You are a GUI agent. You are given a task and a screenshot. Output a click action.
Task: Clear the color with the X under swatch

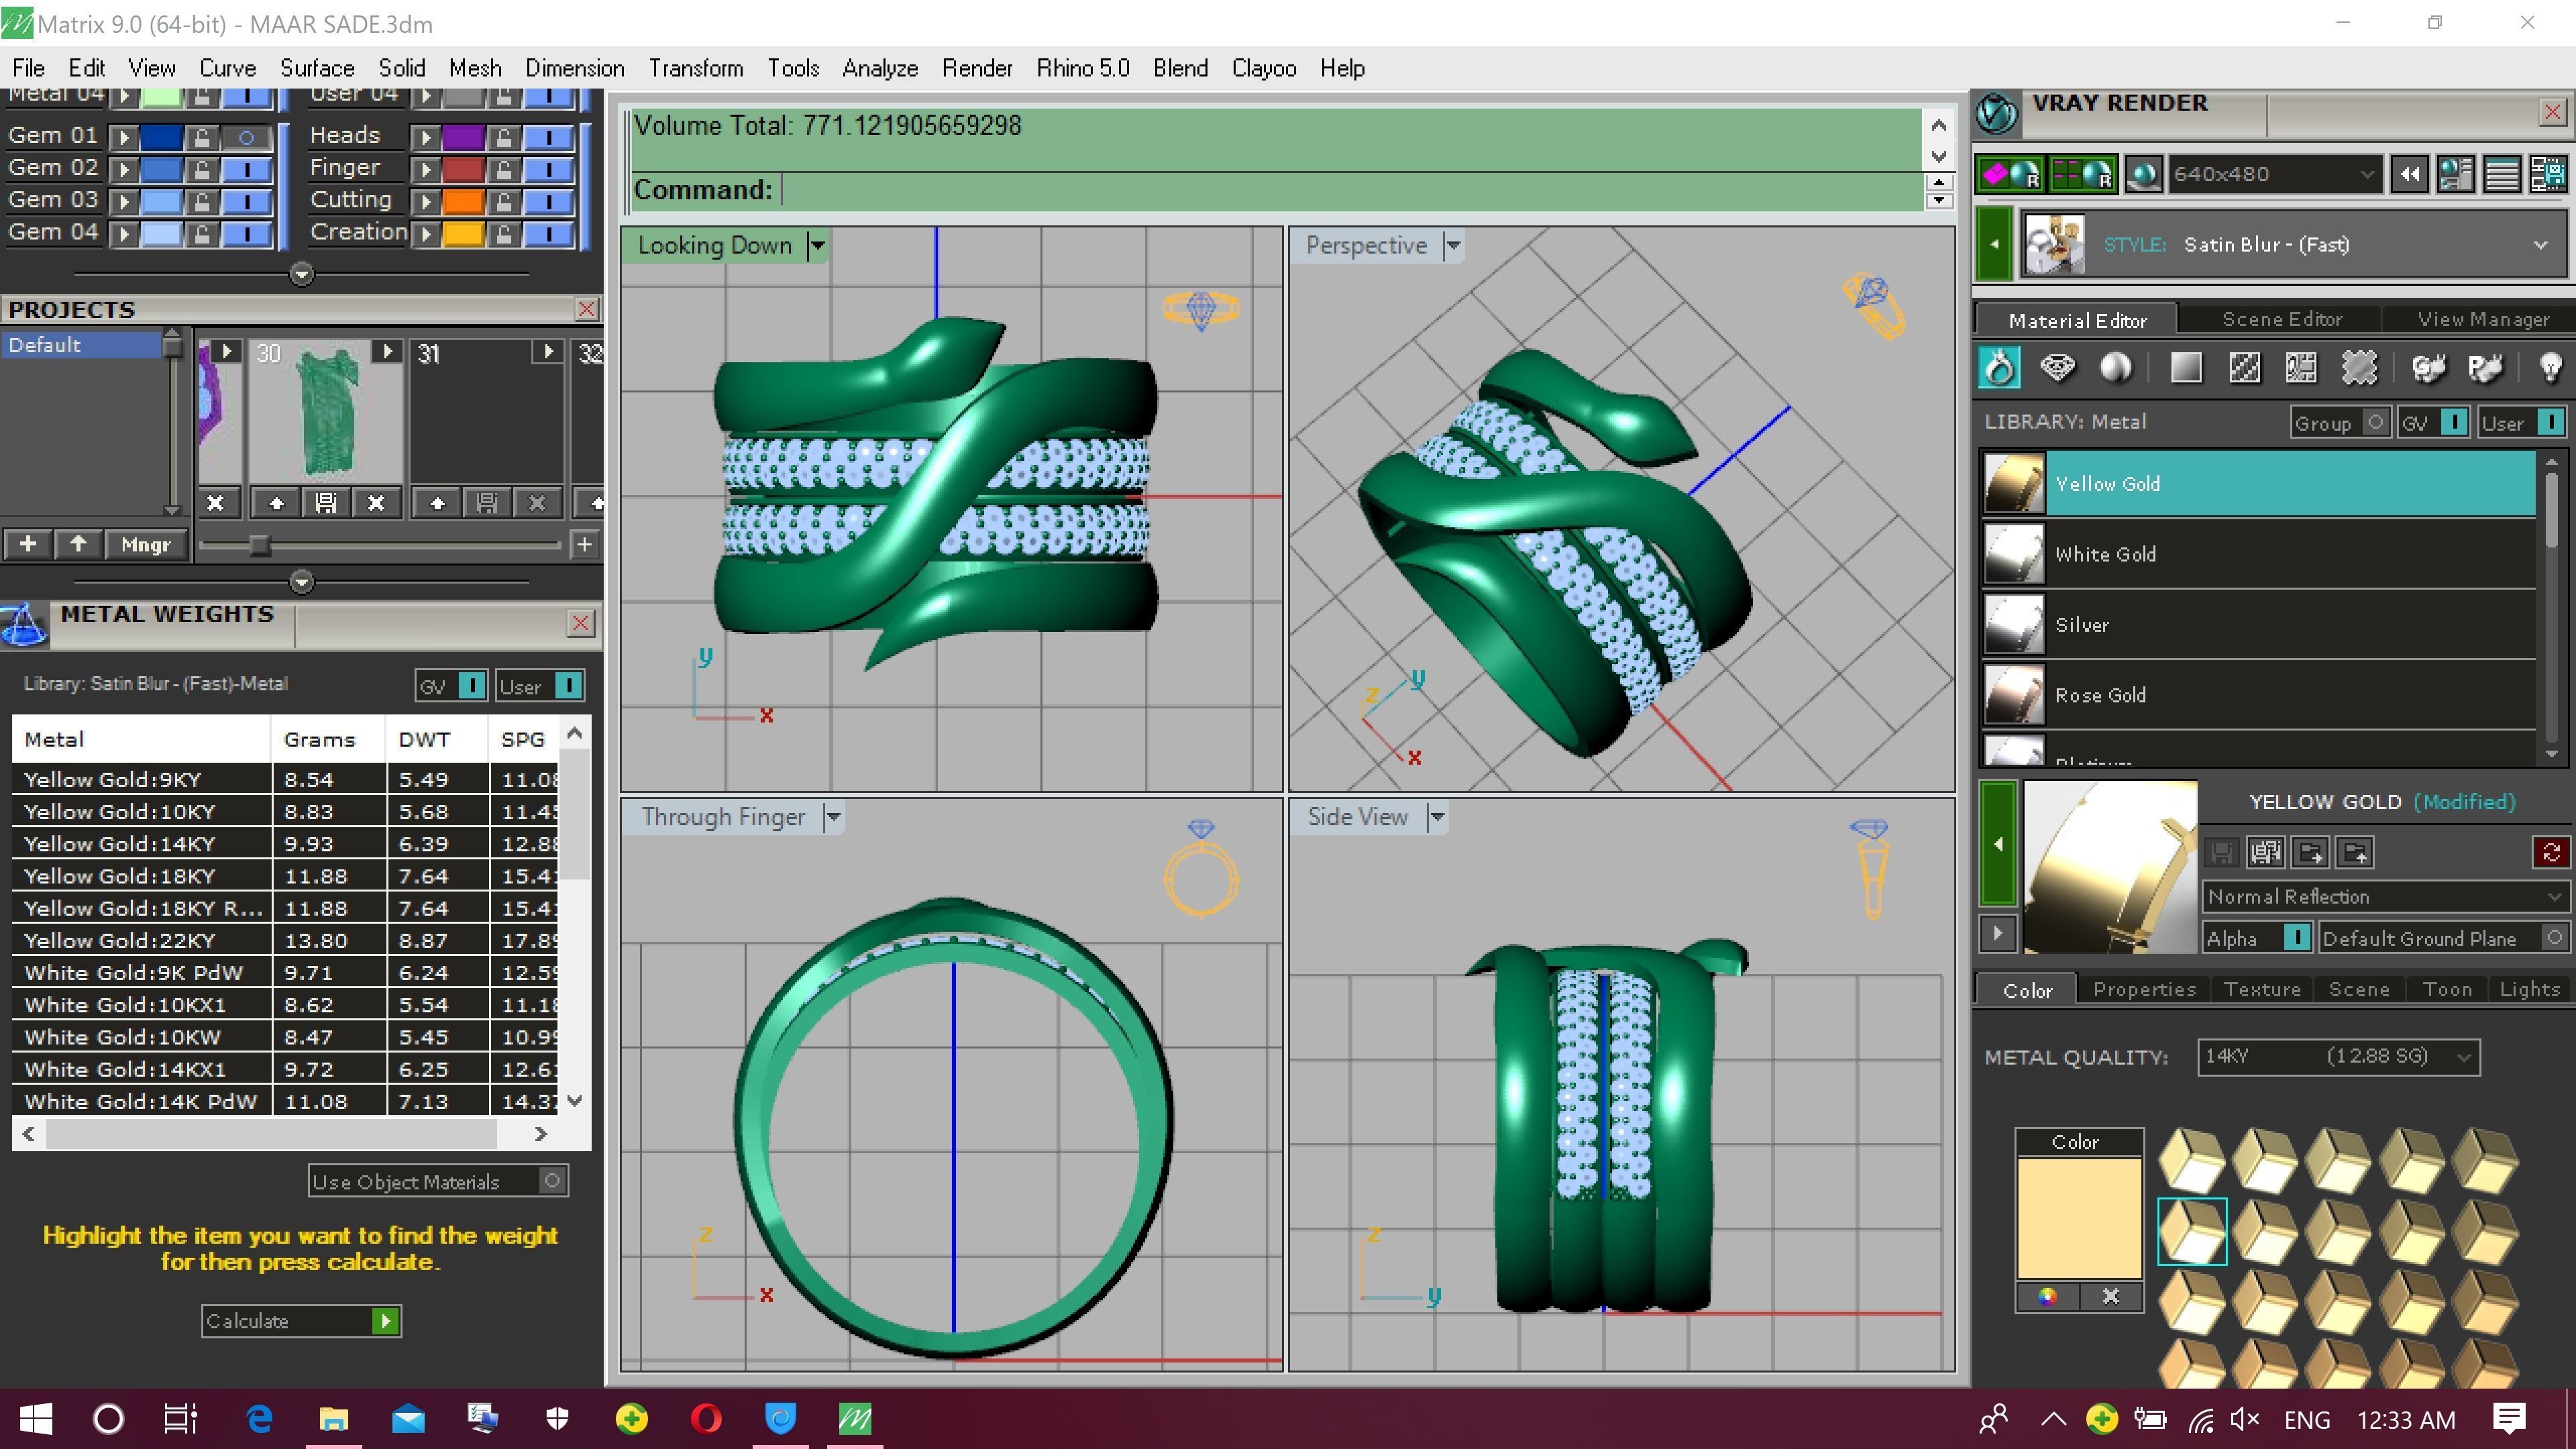[2111, 1297]
